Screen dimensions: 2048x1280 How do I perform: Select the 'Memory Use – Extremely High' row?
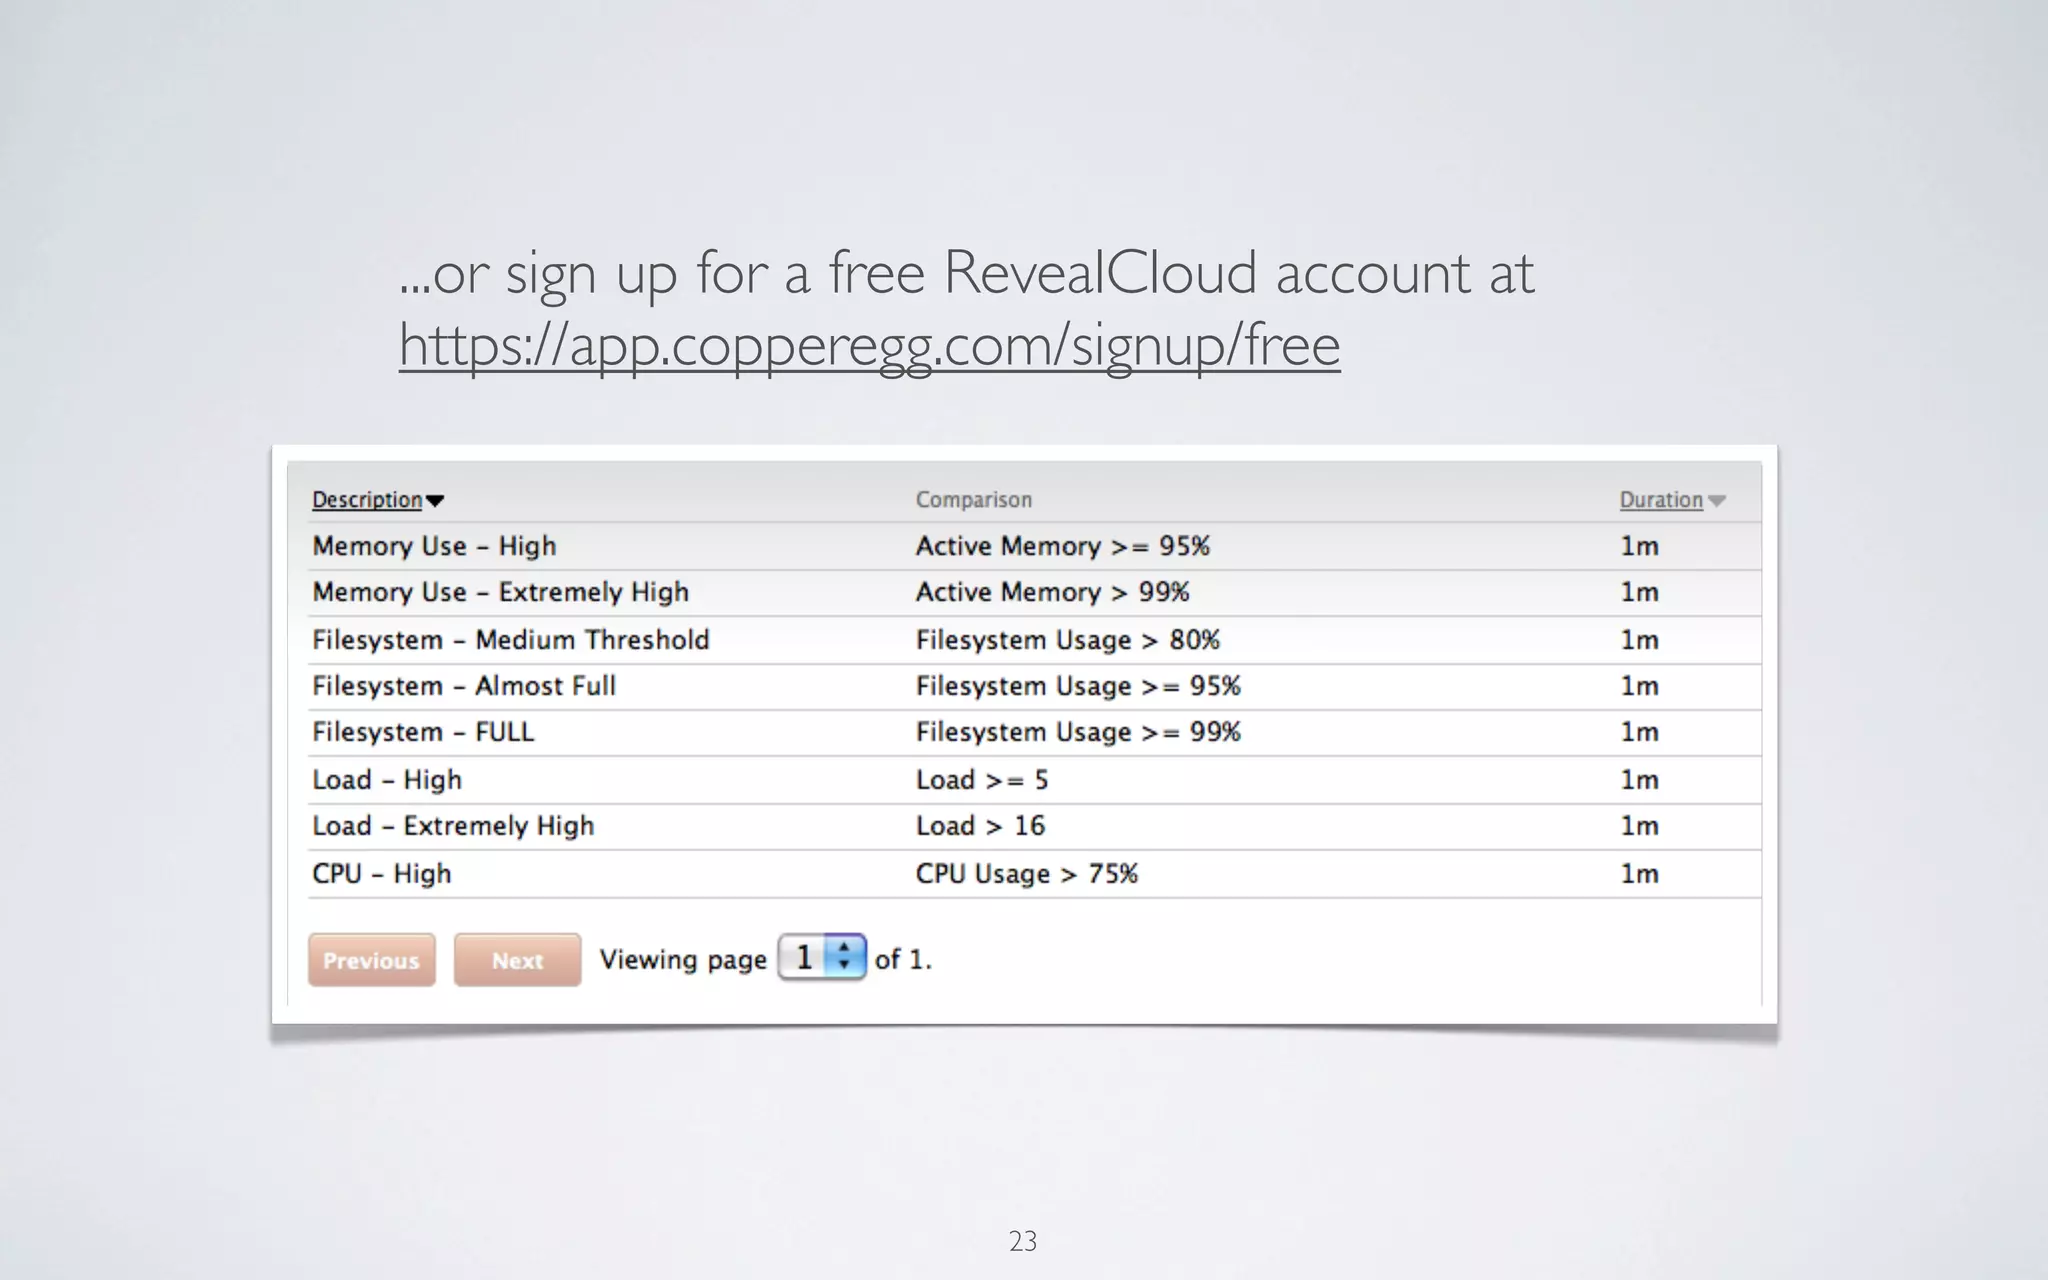coord(1034,593)
